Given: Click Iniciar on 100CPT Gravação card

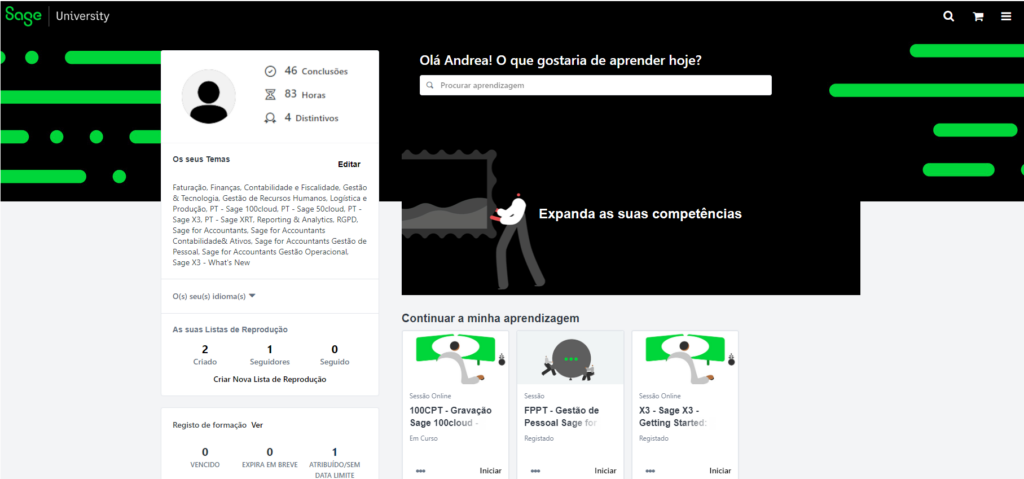Looking at the screenshot, I should (x=491, y=470).
